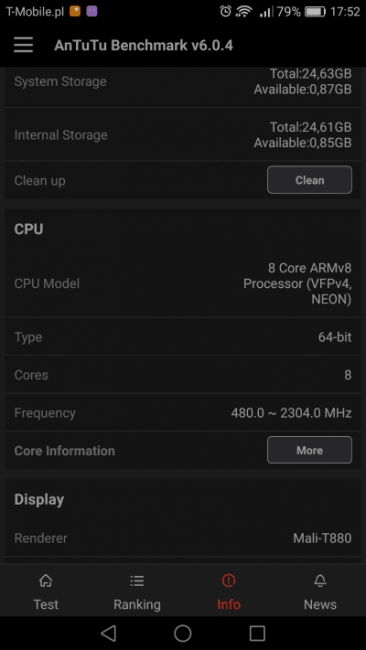Tap the orange notification icon
Image resolution: width=366 pixels, height=650 pixels.
click(75, 11)
